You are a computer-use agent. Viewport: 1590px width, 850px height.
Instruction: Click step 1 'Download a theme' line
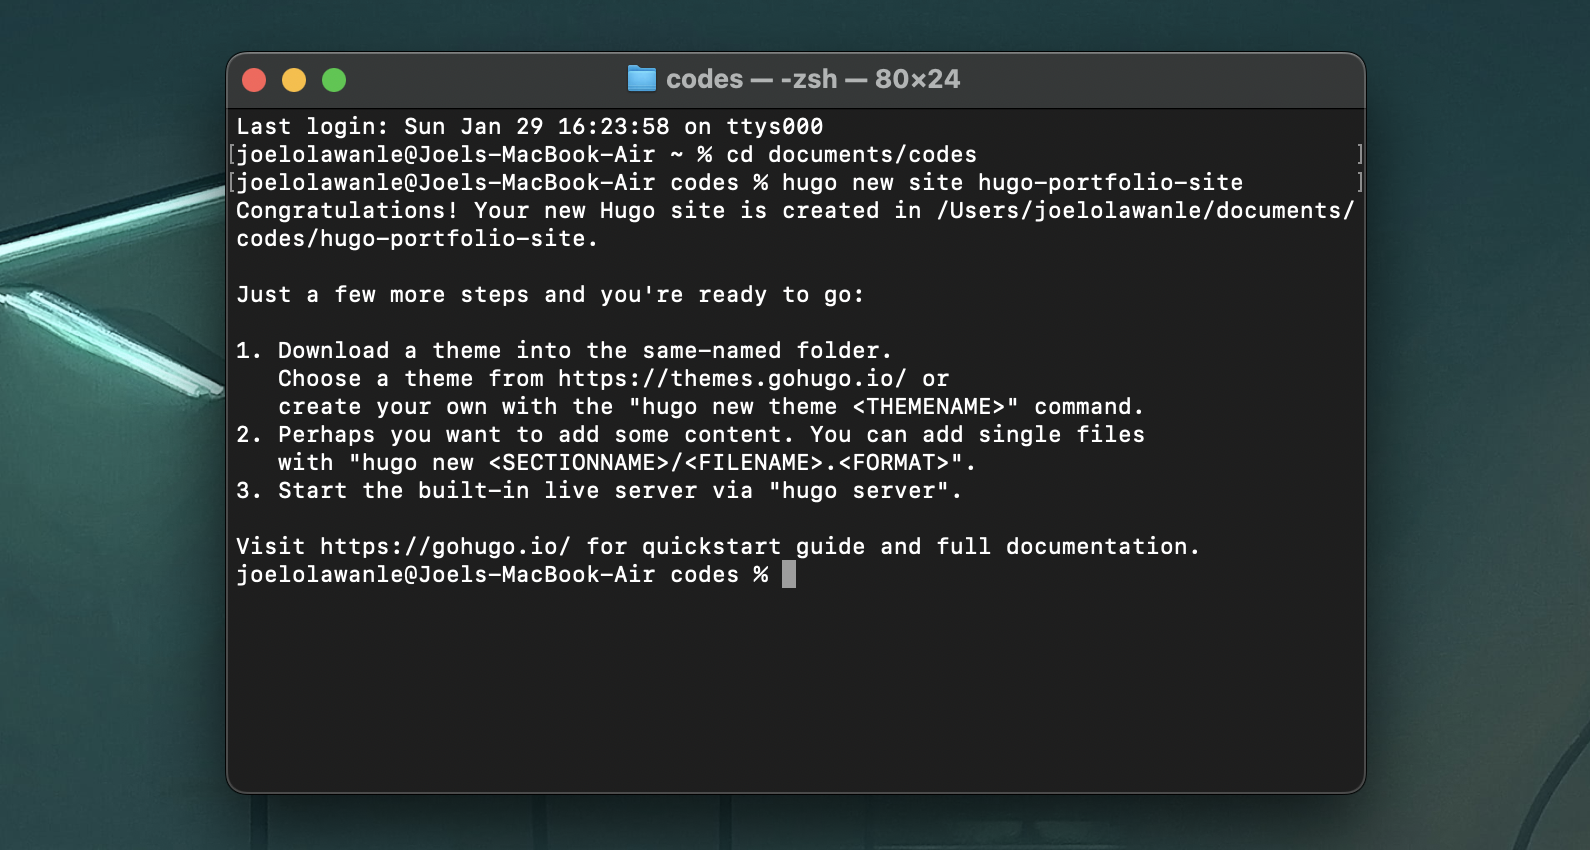(x=566, y=350)
